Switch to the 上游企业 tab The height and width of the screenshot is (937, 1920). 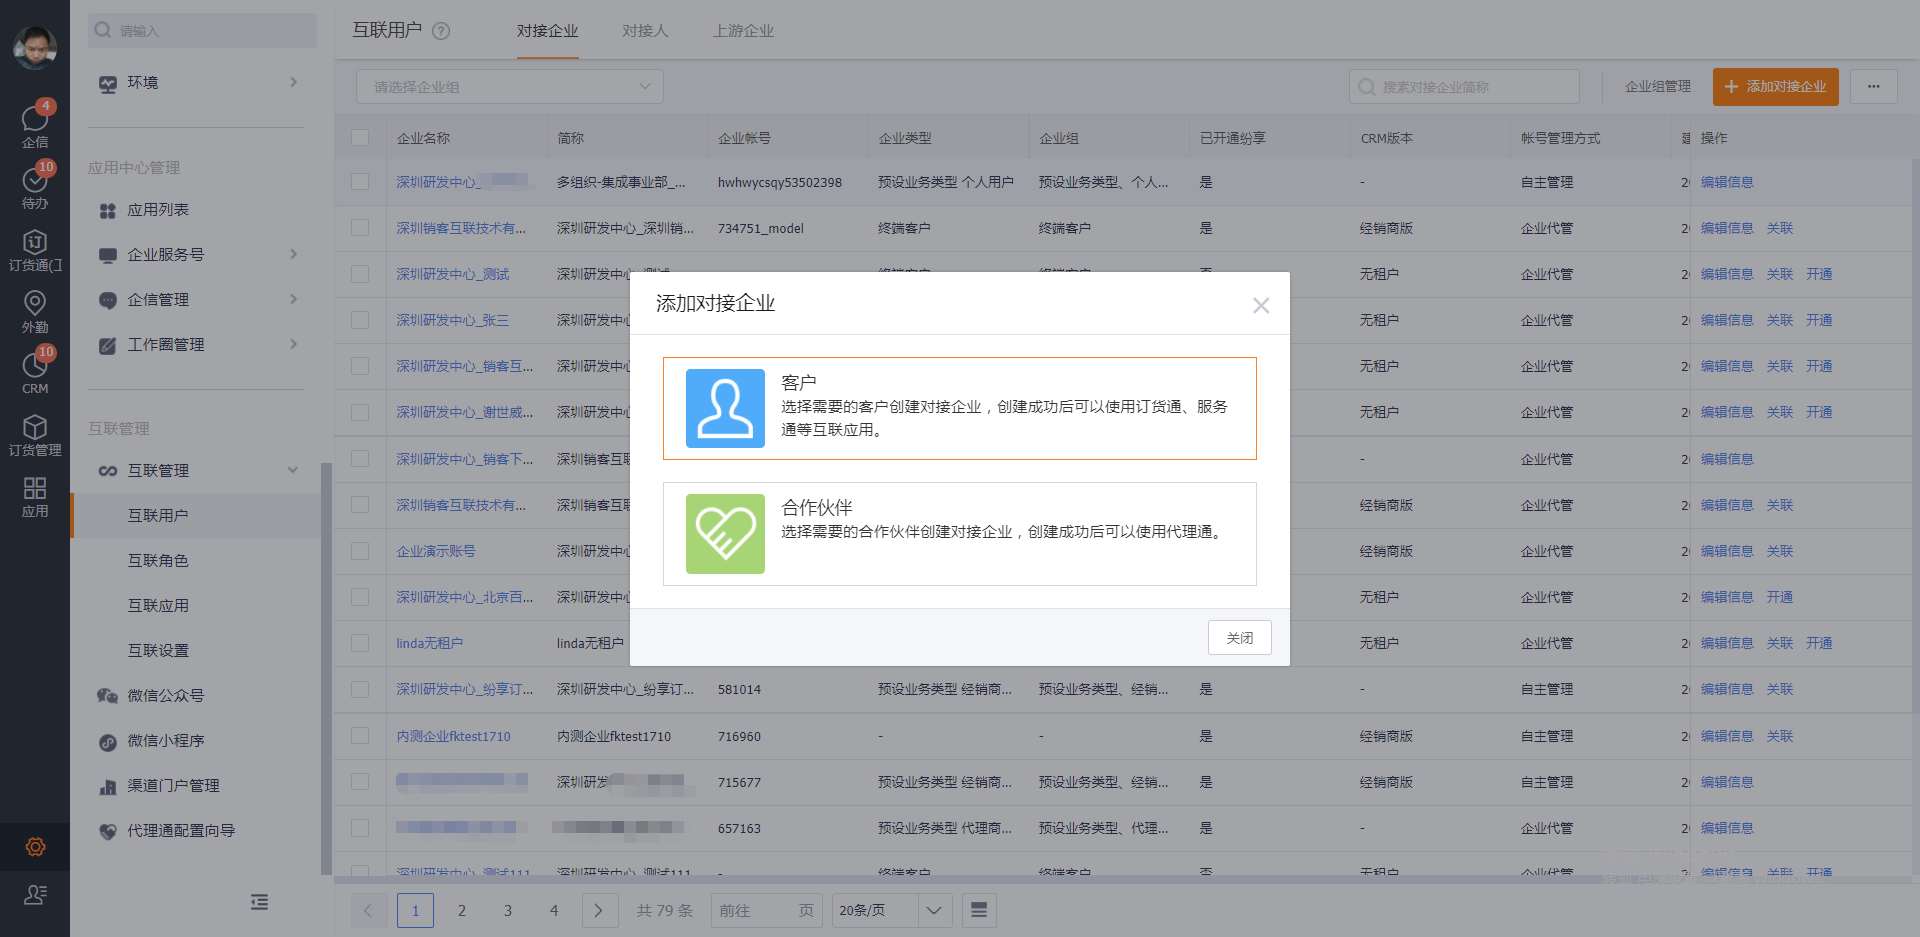click(743, 31)
